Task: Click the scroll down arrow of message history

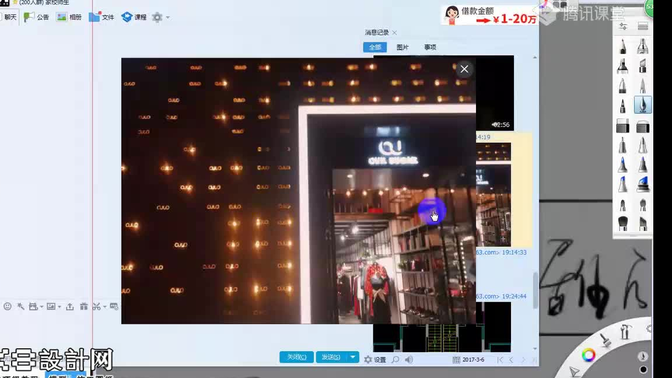Action: point(534,348)
